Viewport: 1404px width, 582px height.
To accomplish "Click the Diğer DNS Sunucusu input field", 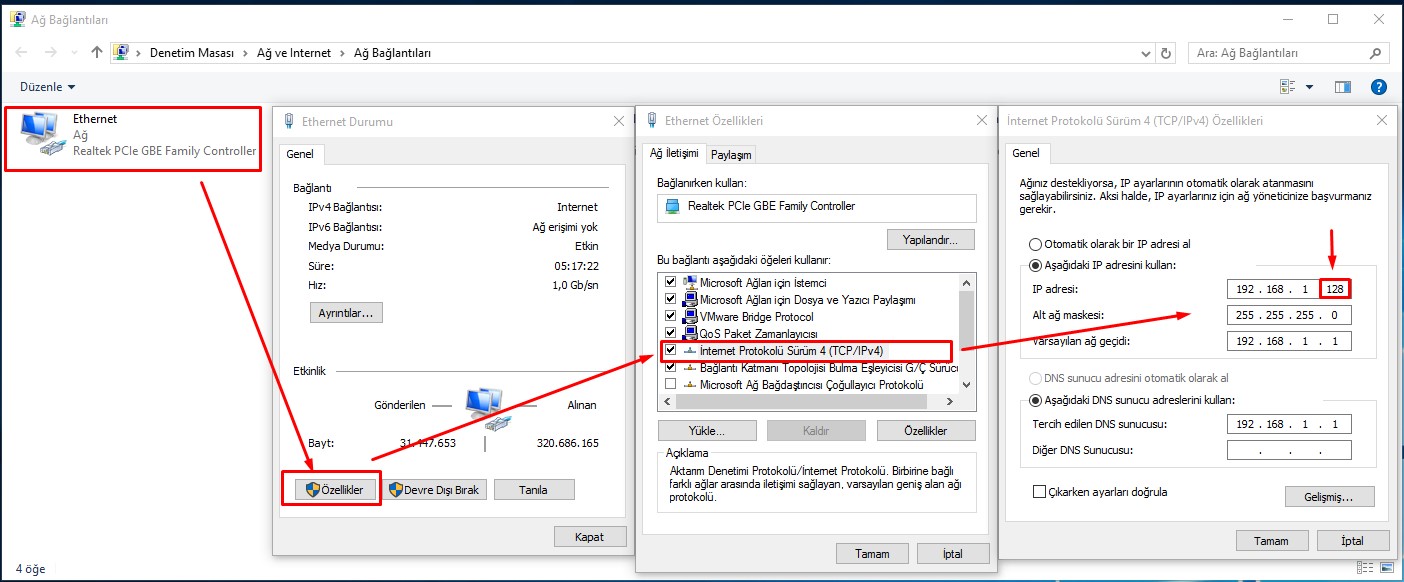I will (x=1289, y=451).
